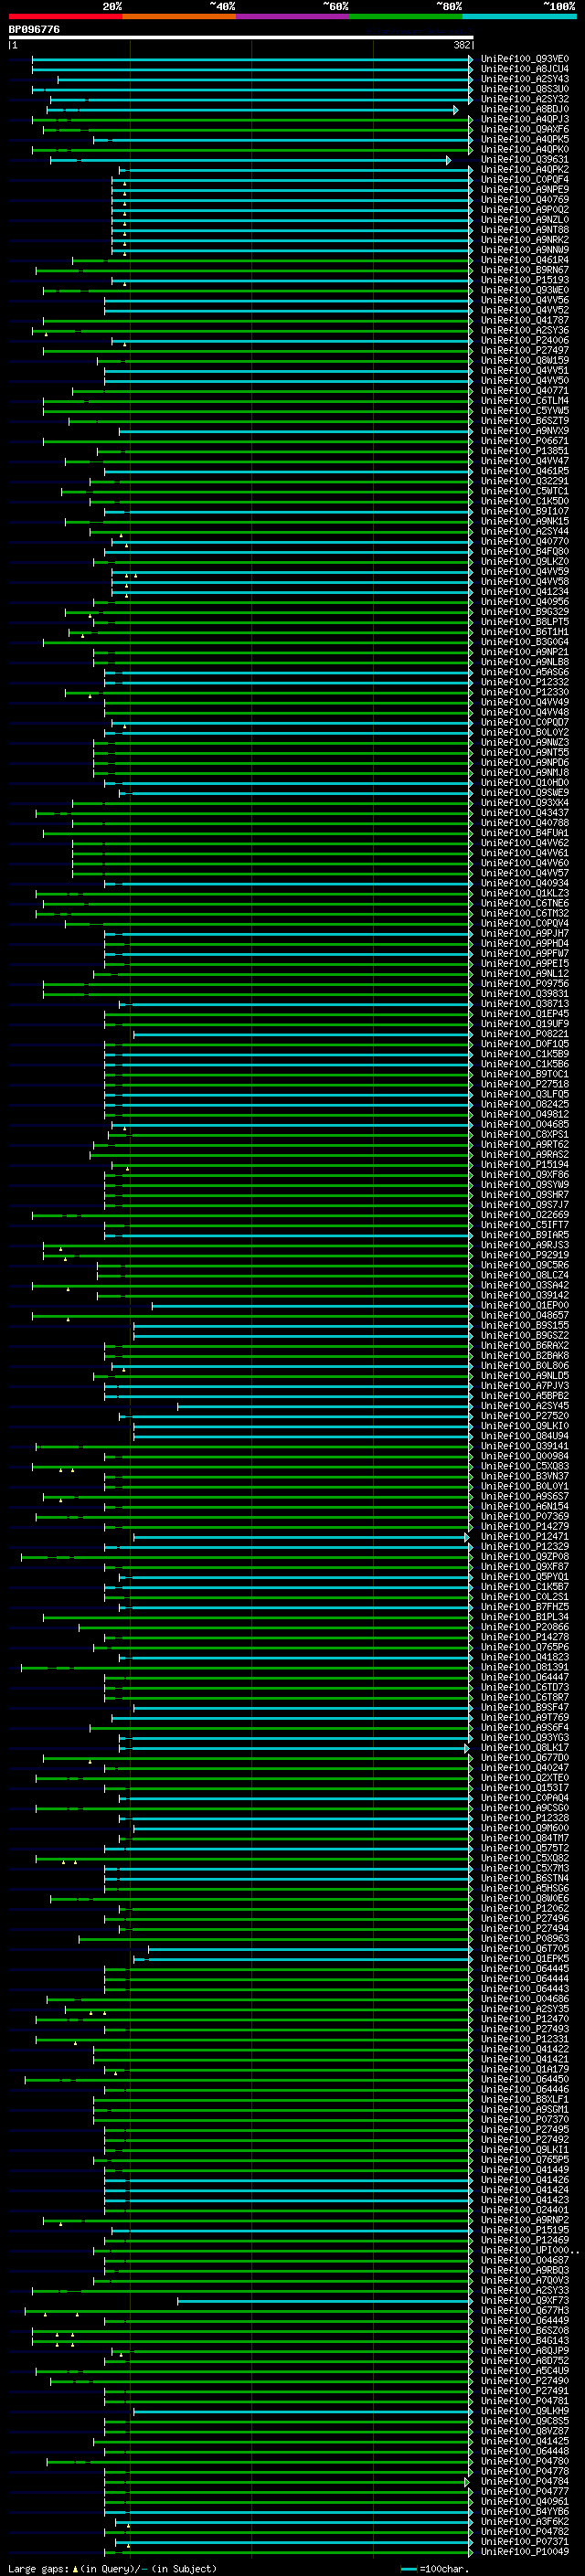Screen dimensions: 585x2576
Task: Select the UniRef100_A9NZL0 label
Action: click(x=525, y=219)
